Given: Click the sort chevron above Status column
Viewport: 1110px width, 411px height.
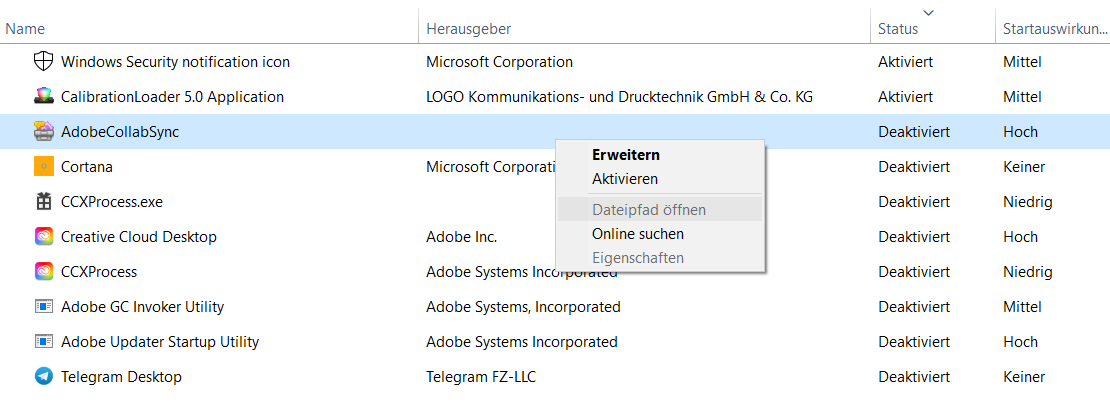Looking at the screenshot, I should pyautogui.click(x=929, y=12).
